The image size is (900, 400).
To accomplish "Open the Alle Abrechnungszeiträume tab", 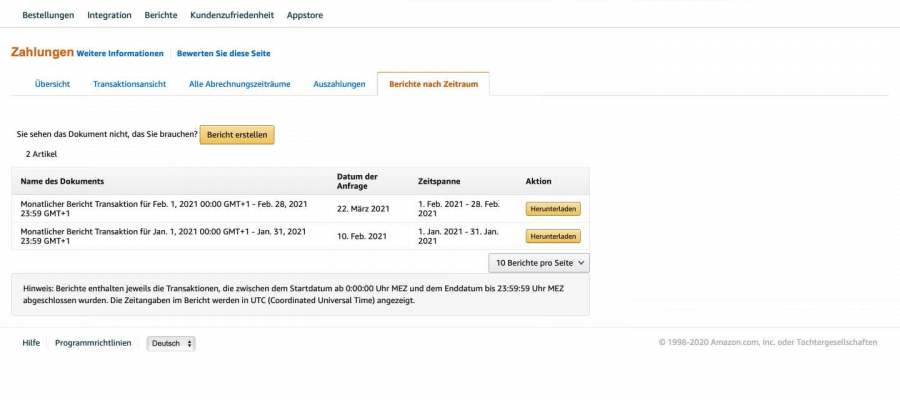I will (x=240, y=84).
